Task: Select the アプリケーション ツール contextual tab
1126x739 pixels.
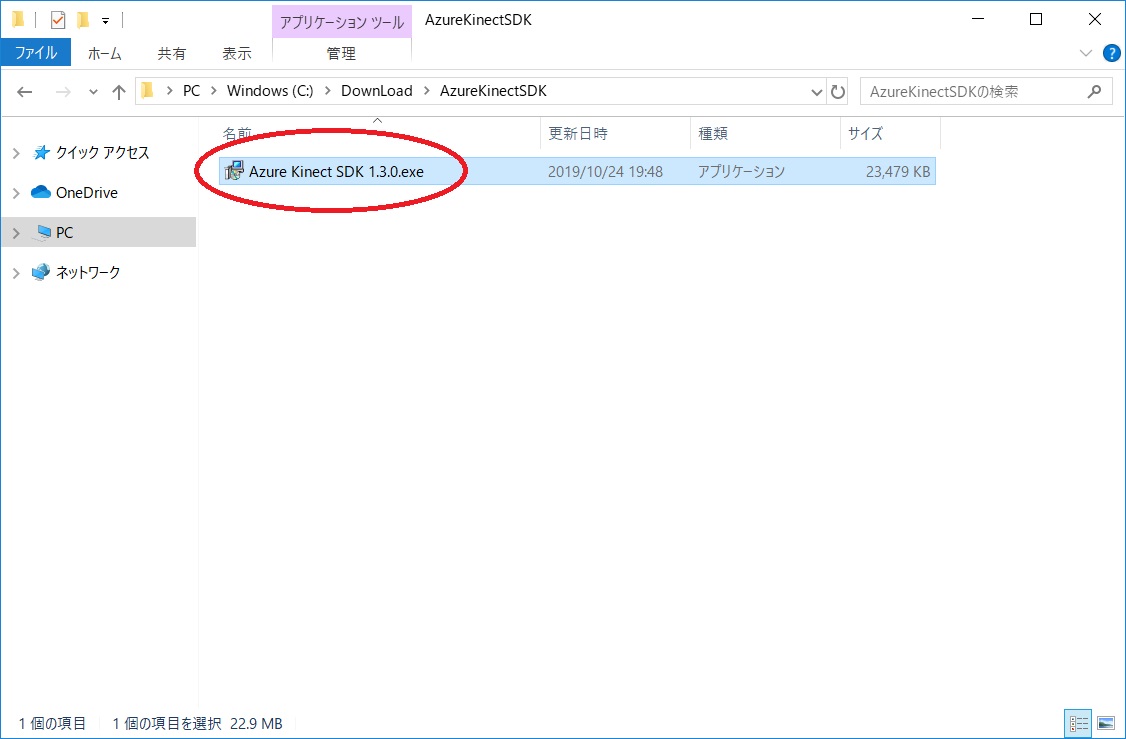Action: tap(341, 22)
